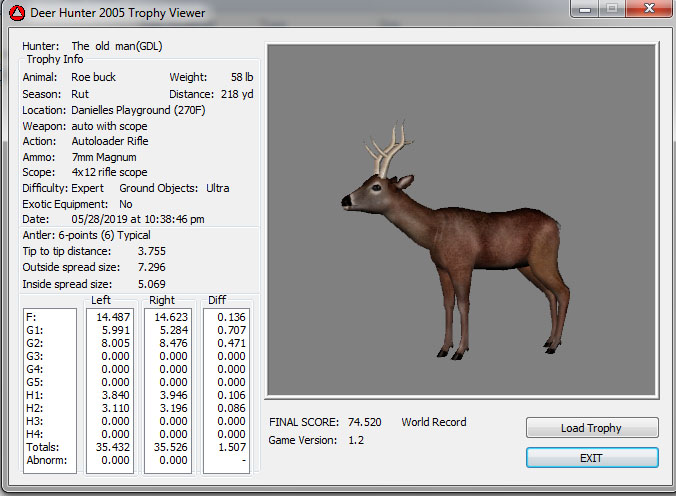Click the Deer Hunter app icon in title bar
This screenshot has height=496, width=676.
16,15
